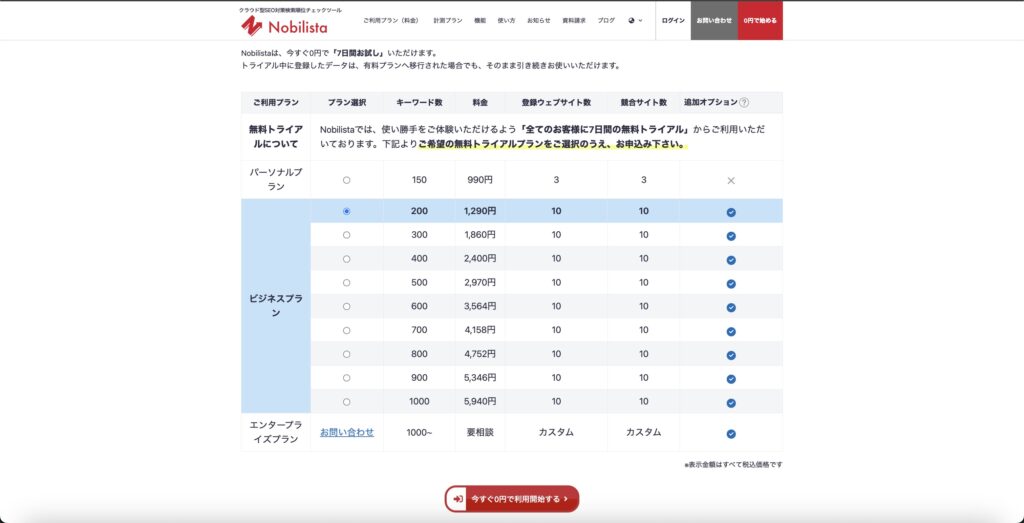Viewport: 1024px width, 523px height.
Task: Click the X icon in the パーソナルプラン row
Action: click(x=731, y=180)
